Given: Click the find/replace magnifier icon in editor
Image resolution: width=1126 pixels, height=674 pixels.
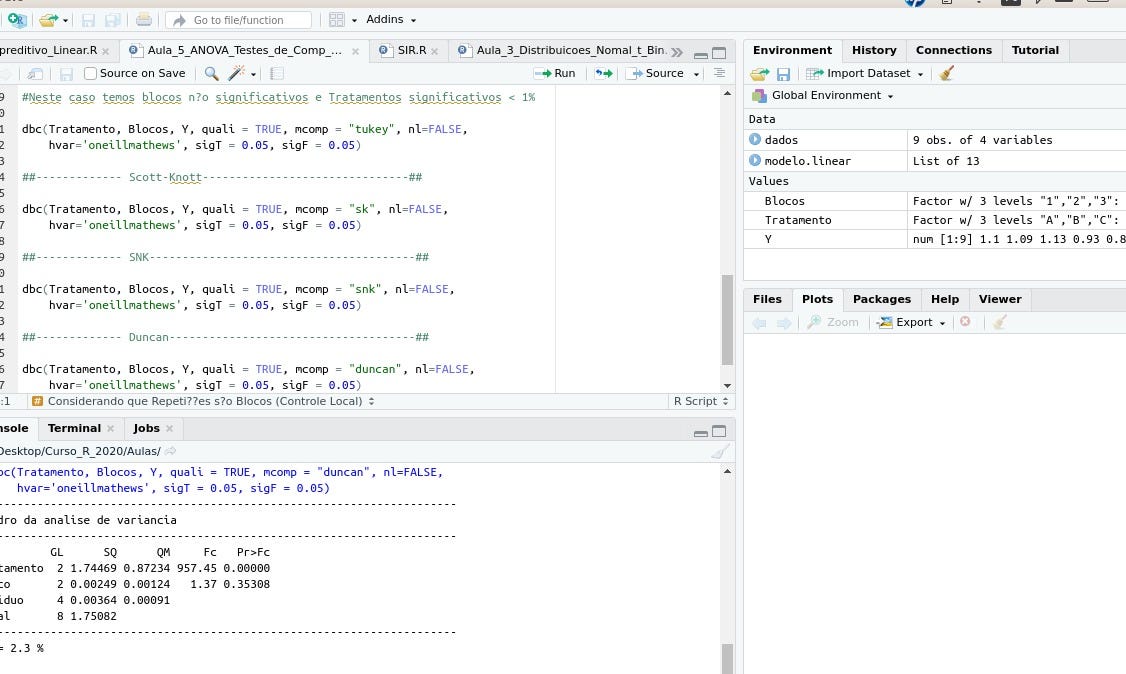Looking at the screenshot, I should click(x=211, y=73).
